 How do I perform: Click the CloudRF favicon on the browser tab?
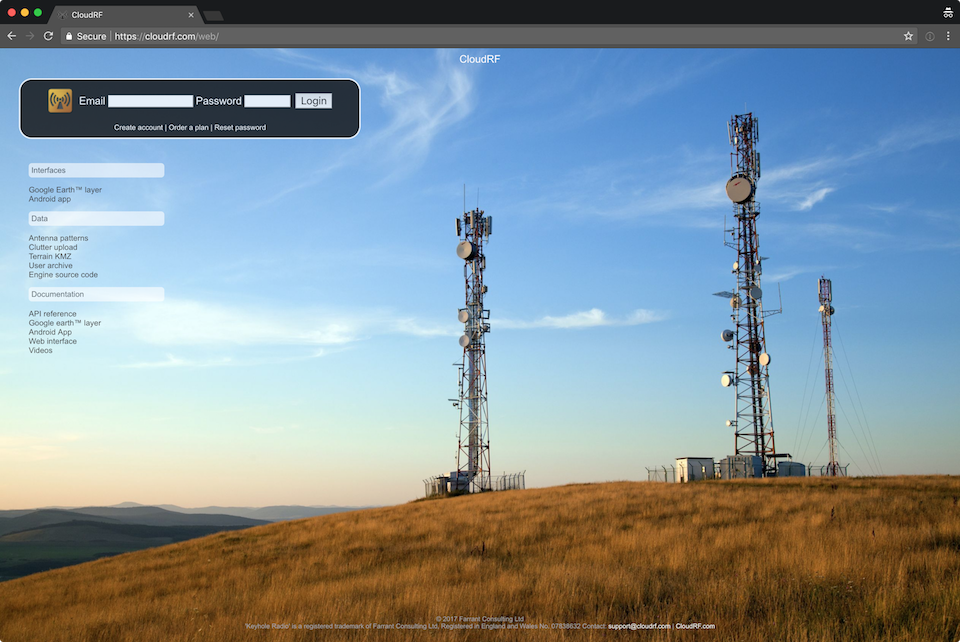(x=64, y=15)
